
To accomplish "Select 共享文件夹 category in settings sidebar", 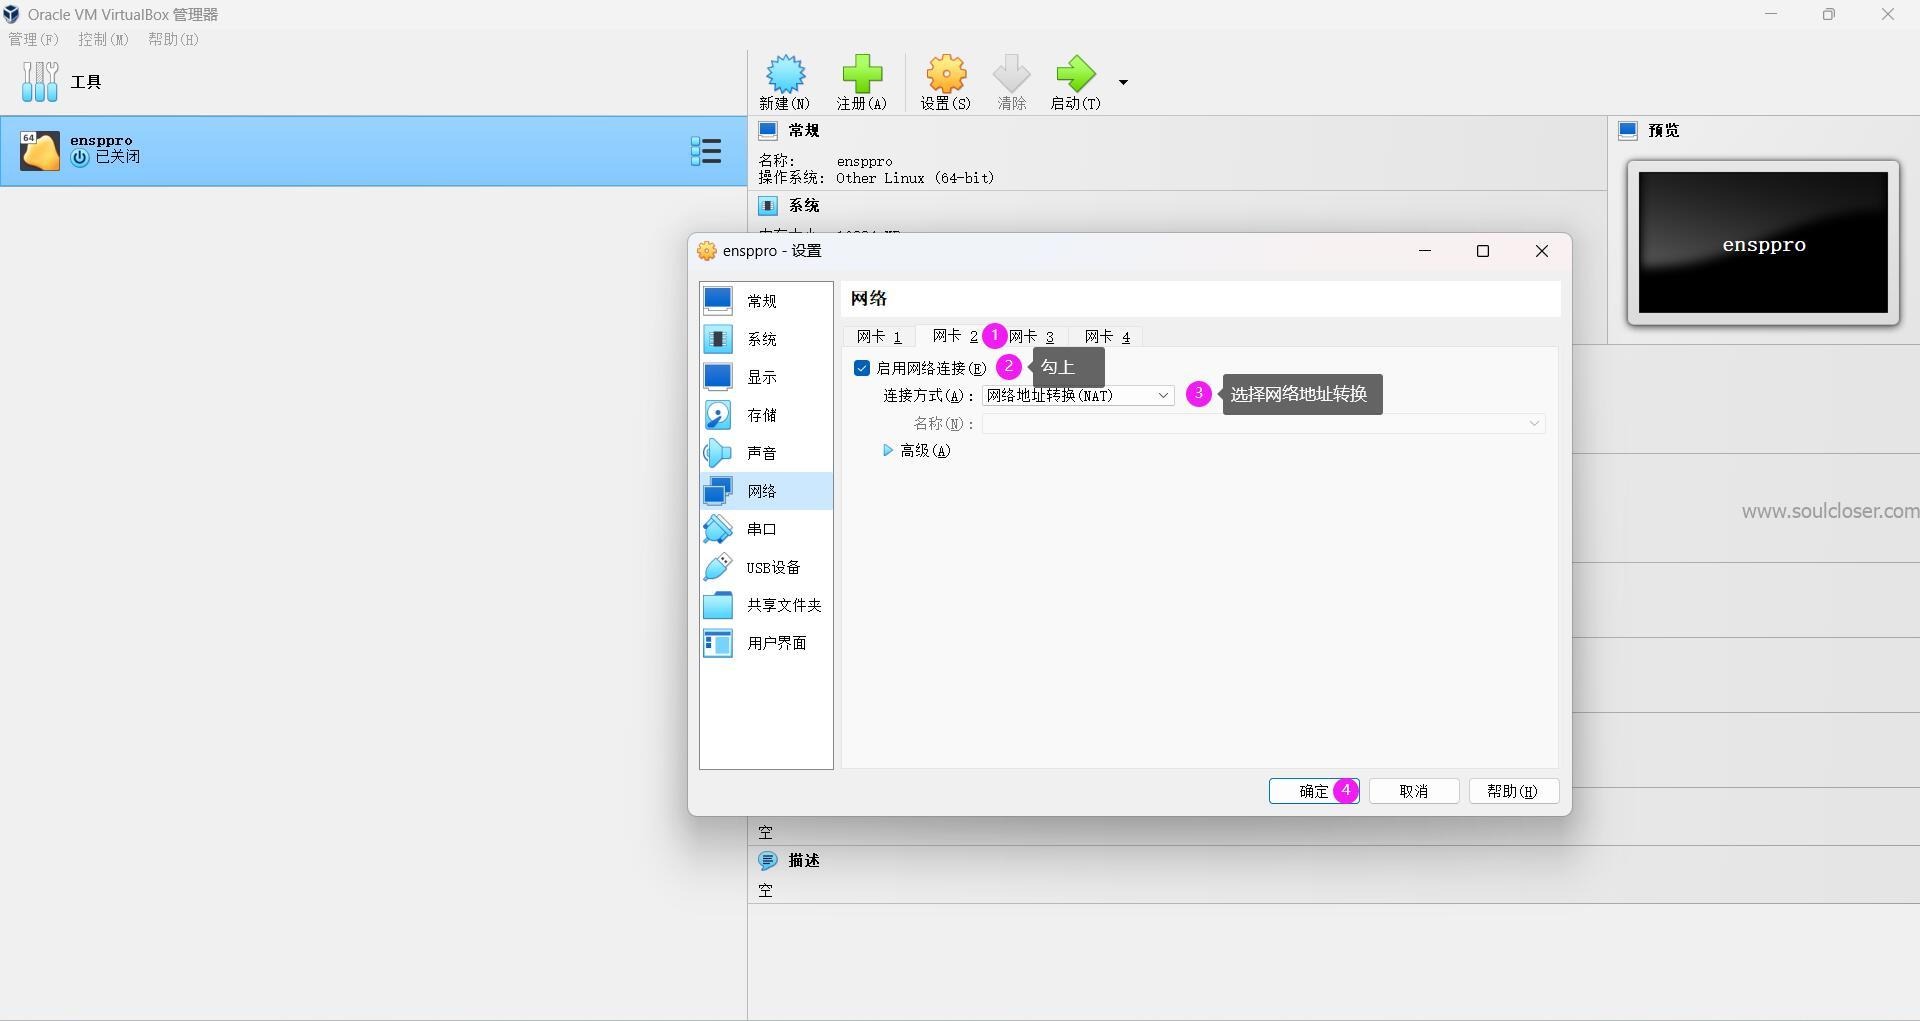I will [x=766, y=605].
